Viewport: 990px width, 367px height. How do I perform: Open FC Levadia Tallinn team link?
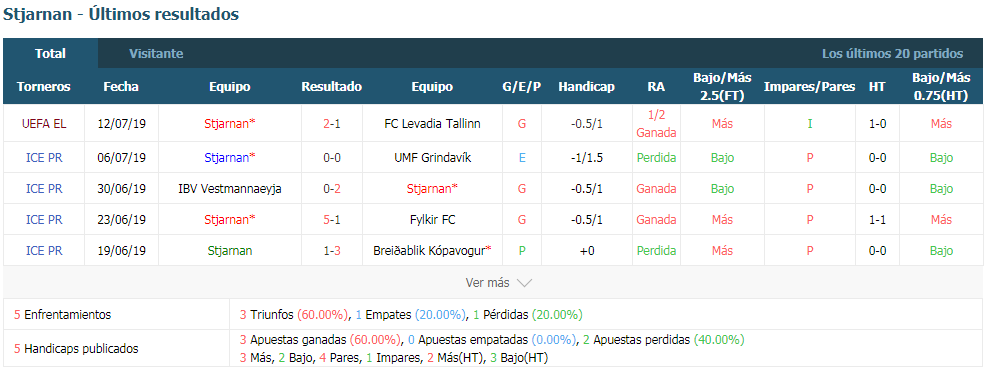(x=432, y=124)
